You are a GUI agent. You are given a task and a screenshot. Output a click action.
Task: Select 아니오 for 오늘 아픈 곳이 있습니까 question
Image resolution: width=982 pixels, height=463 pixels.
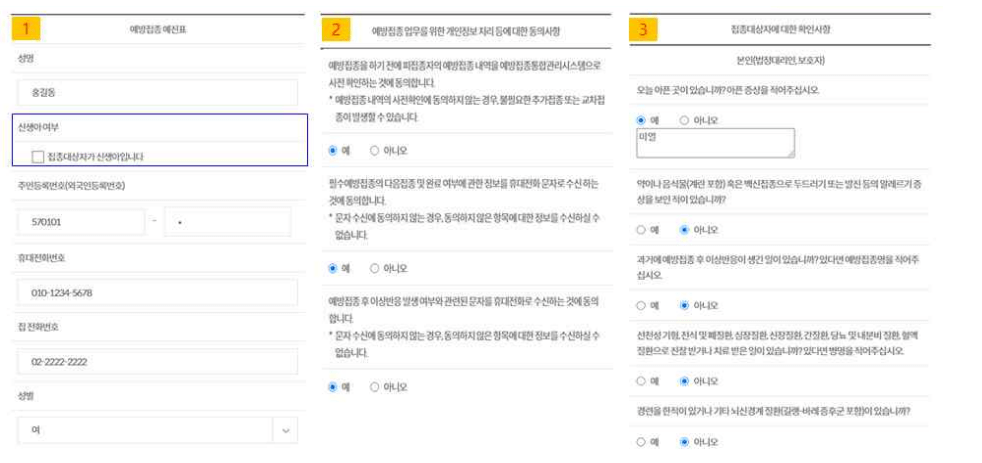click(x=684, y=120)
